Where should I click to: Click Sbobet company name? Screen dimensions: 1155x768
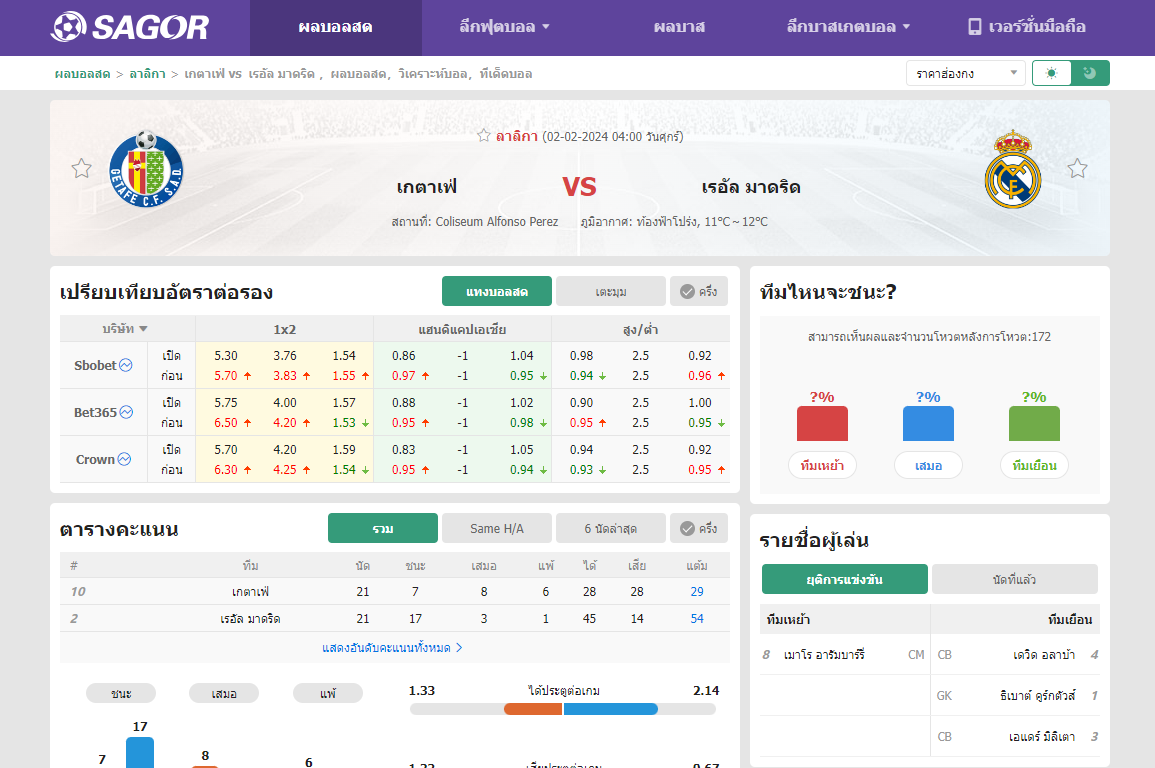(x=95, y=365)
